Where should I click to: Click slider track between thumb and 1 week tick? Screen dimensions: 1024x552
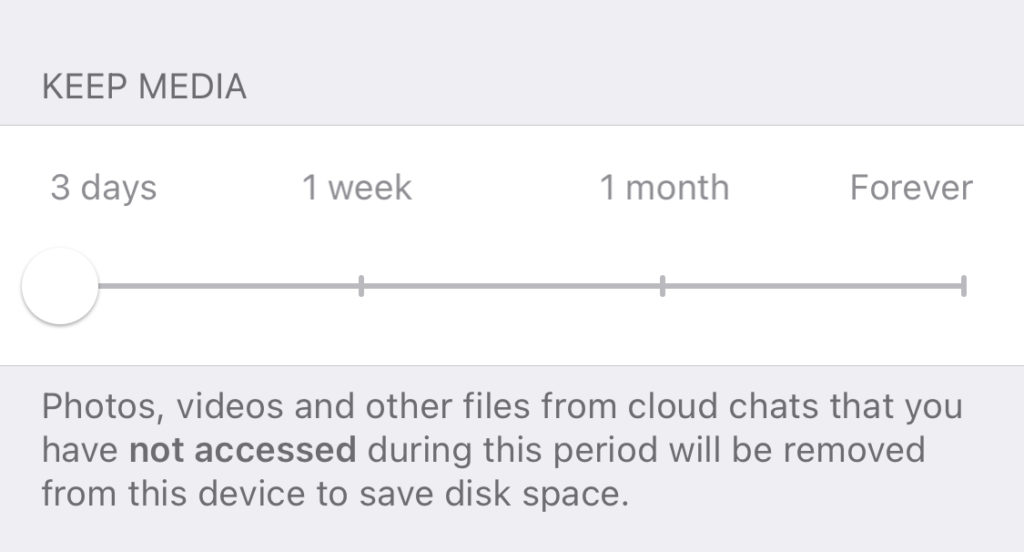230,286
